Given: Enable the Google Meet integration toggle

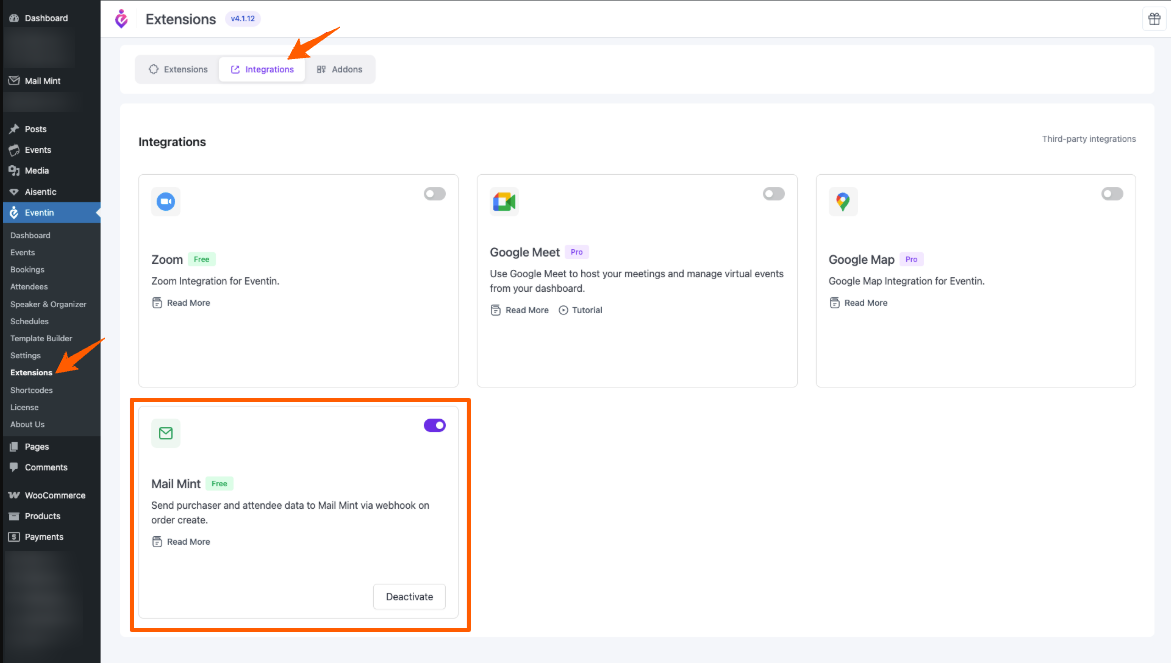Looking at the screenshot, I should [x=774, y=194].
